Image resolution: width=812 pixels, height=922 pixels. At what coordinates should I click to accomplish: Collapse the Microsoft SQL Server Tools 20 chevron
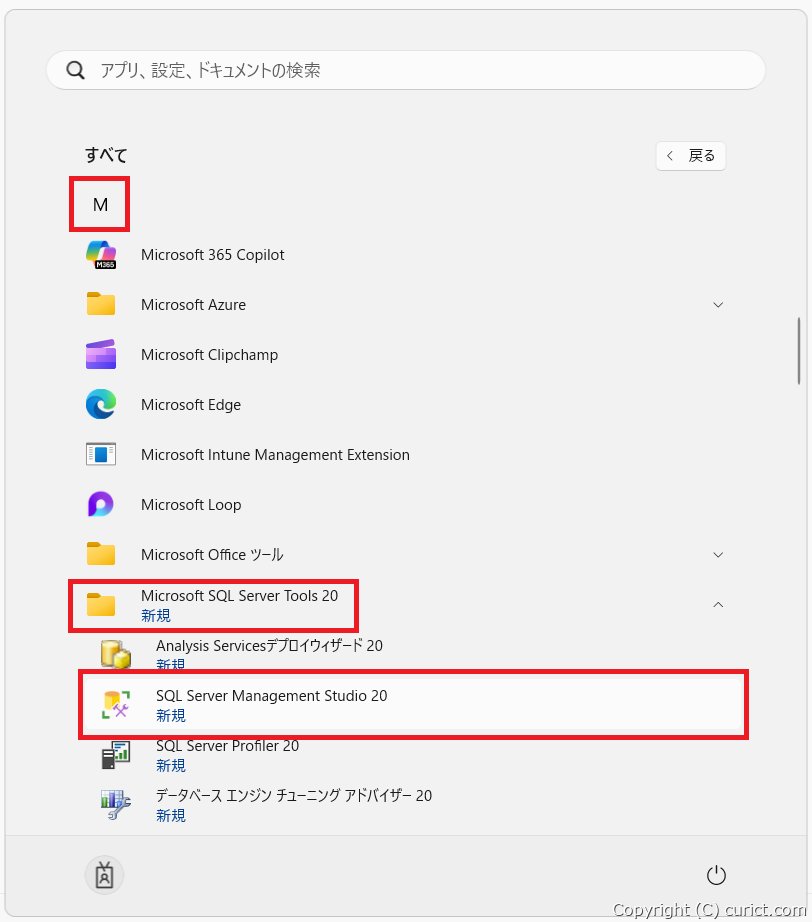click(x=718, y=604)
